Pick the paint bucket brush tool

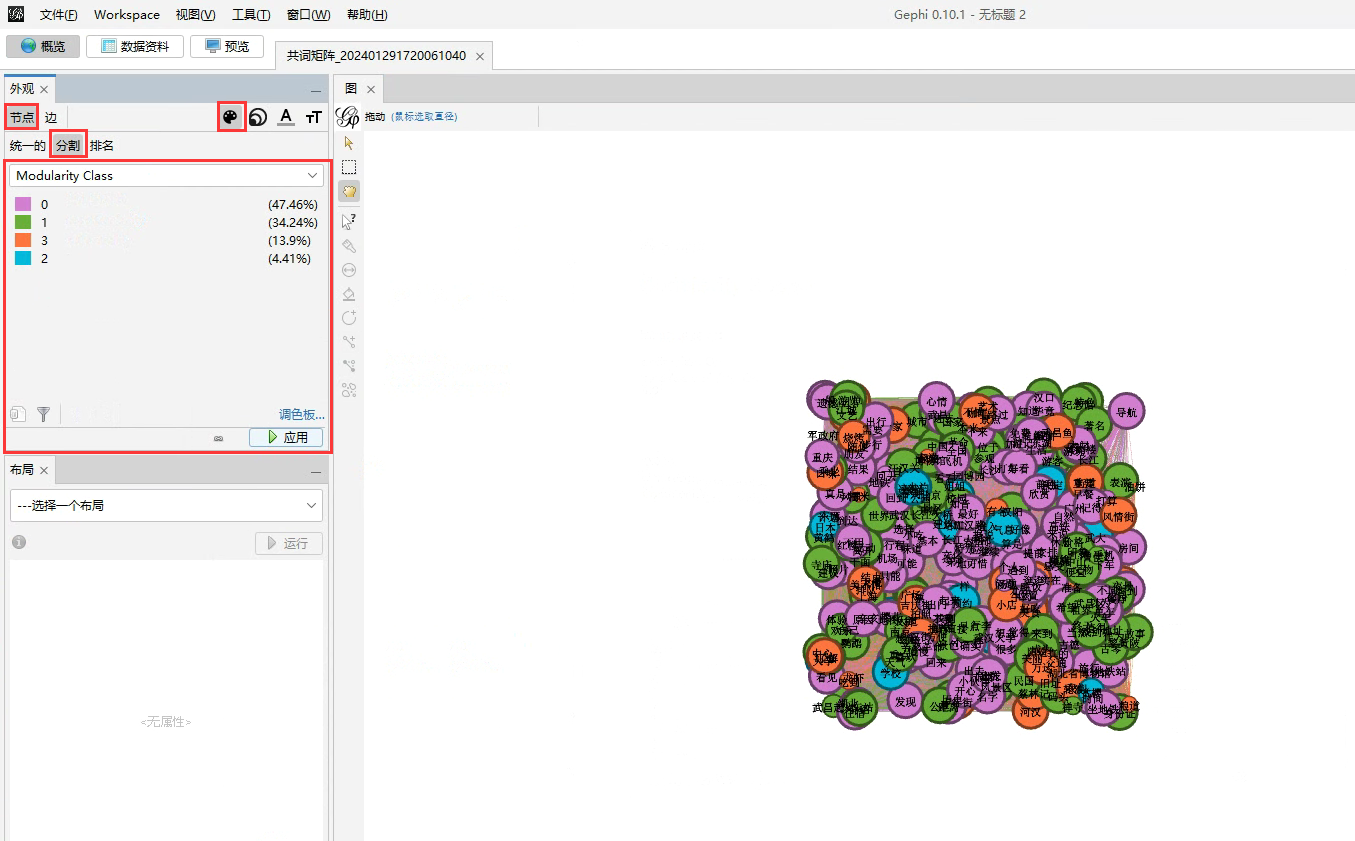[x=349, y=294]
